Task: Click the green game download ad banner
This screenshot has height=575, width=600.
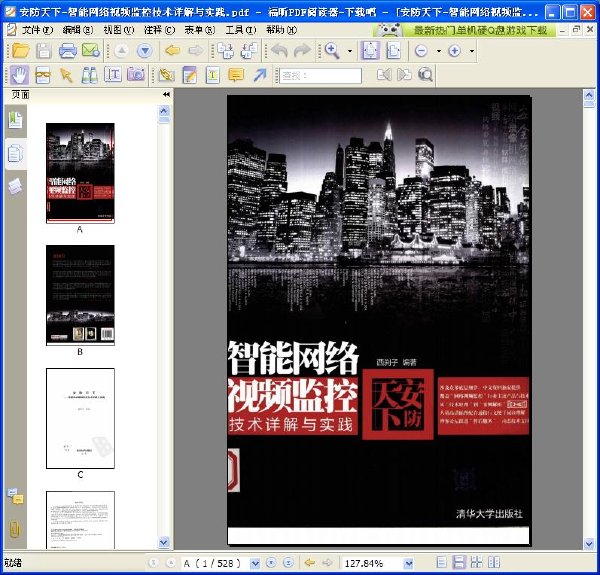Action: pos(464,30)
